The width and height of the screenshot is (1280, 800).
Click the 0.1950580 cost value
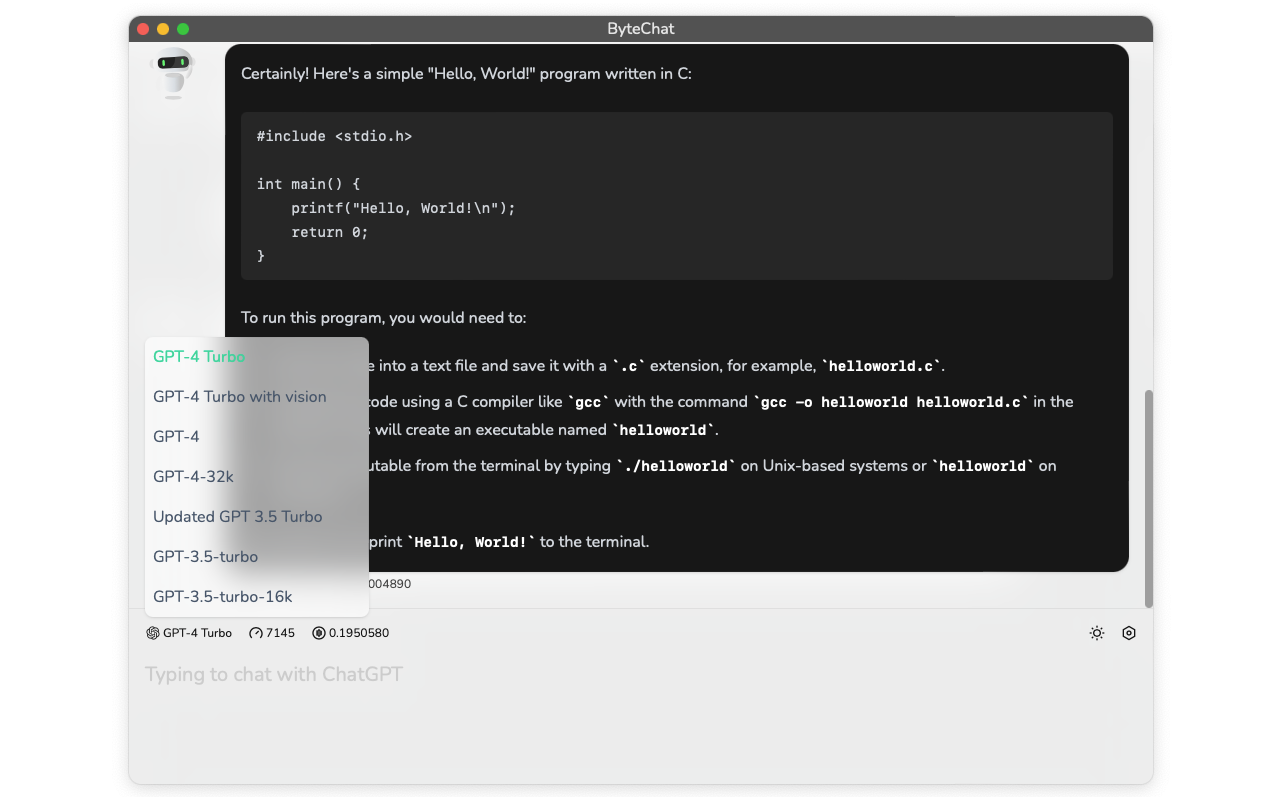click(359, 633)
